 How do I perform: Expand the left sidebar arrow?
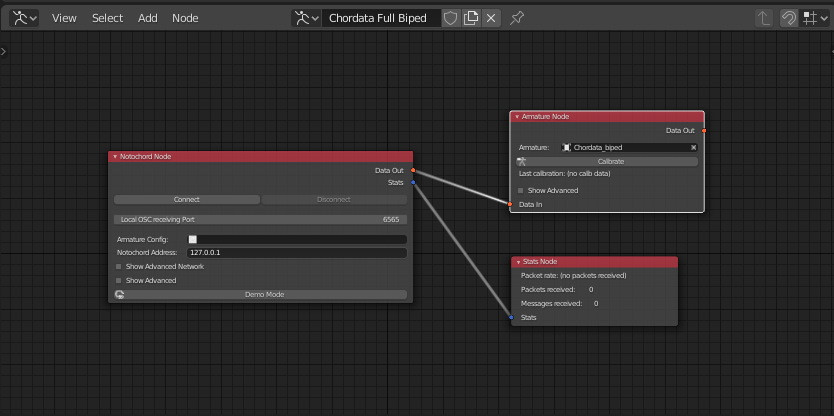tap(3, 51)
